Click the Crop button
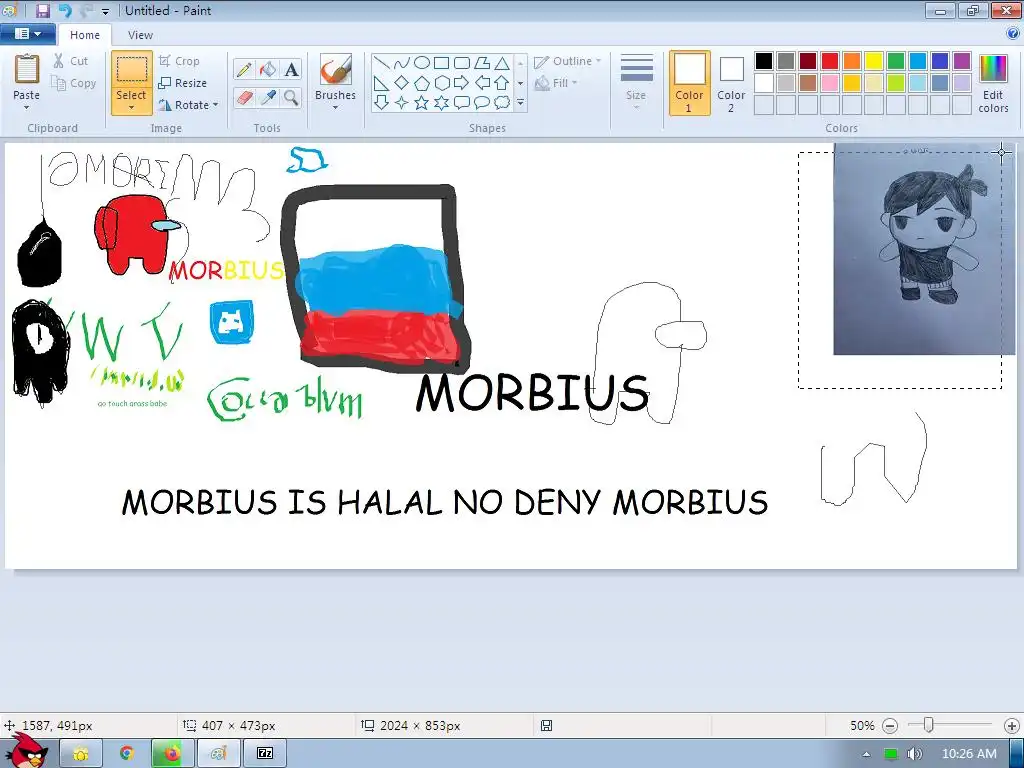The height and width of the screenshot is (768, 1024). pos(179,61)
